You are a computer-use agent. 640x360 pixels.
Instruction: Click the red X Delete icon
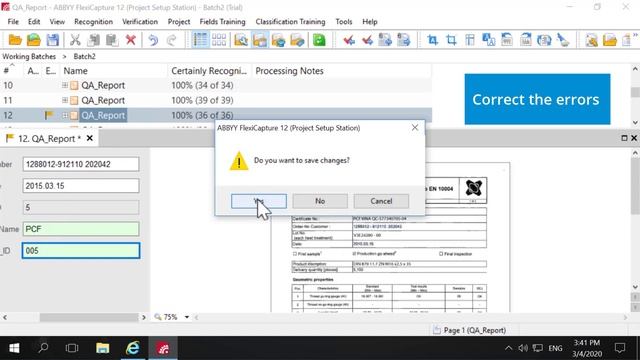click(131, 40)
